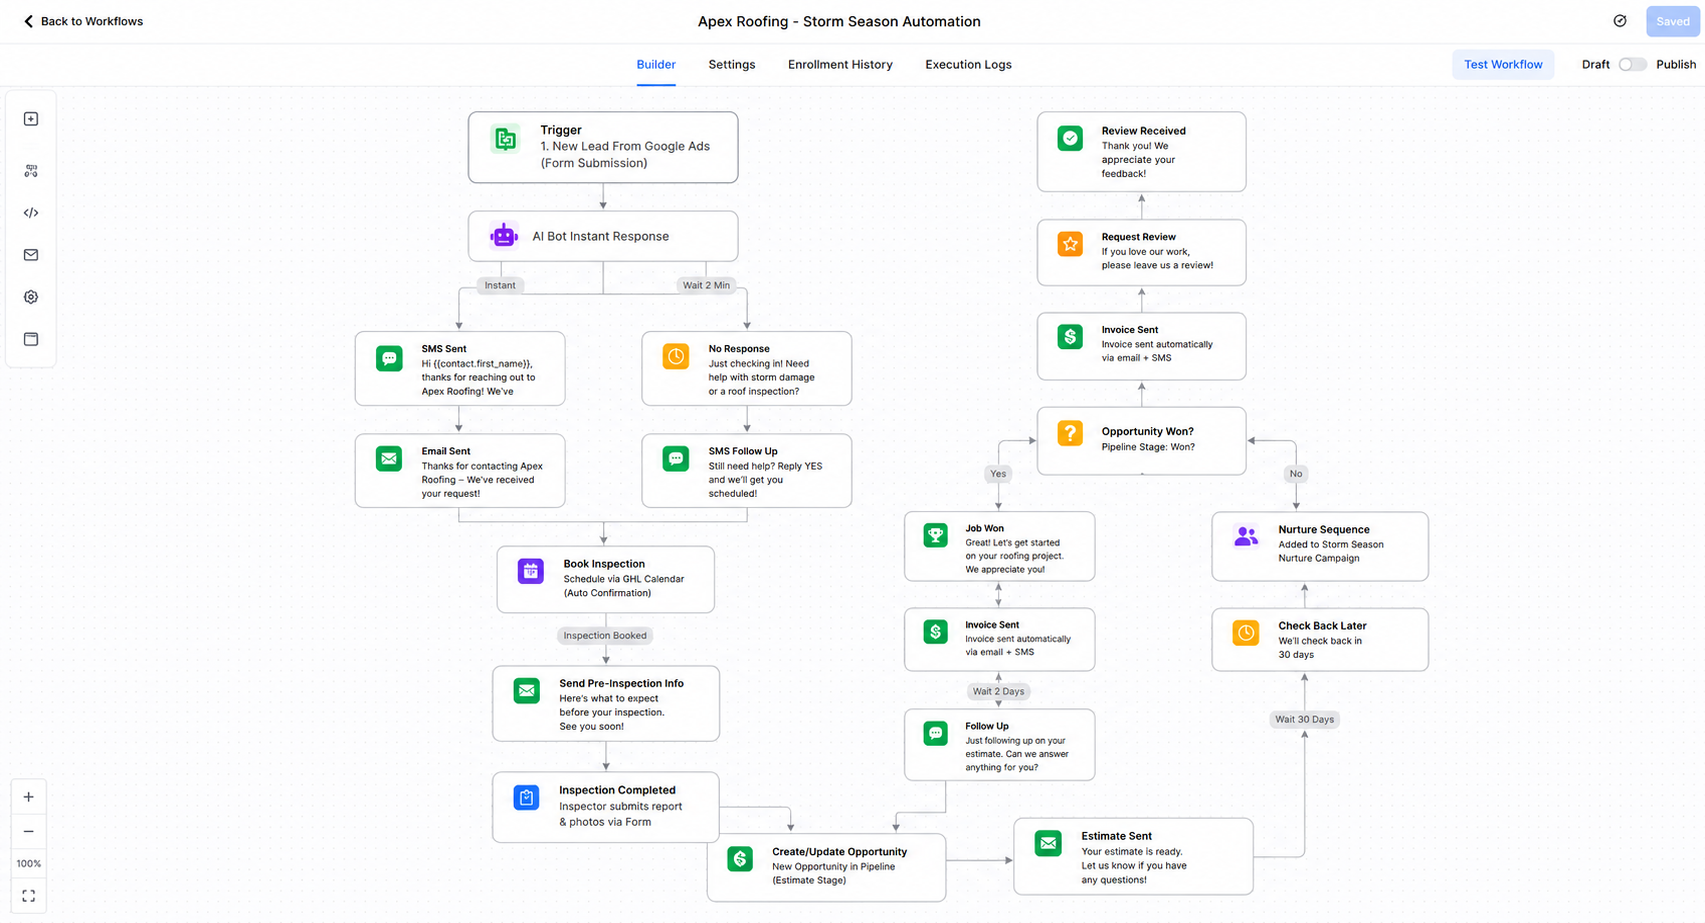Click the chat icon on Follow Up node

click(x=935, y=734)
